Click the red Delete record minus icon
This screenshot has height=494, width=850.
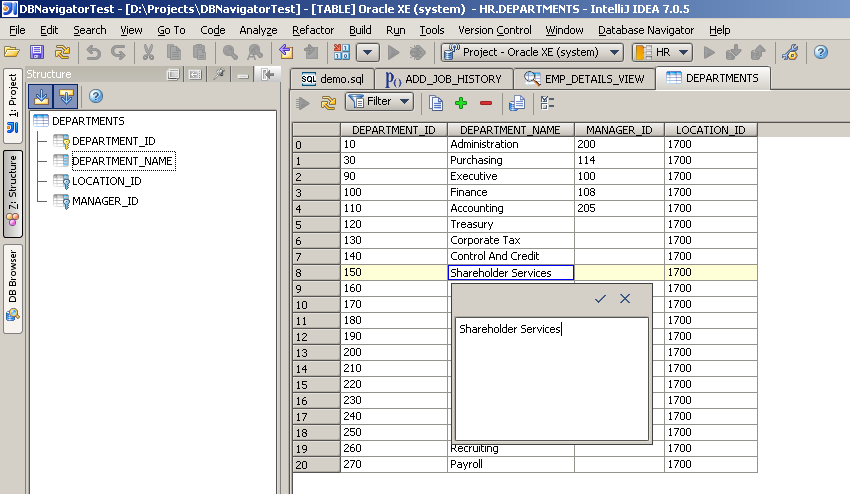486,103
